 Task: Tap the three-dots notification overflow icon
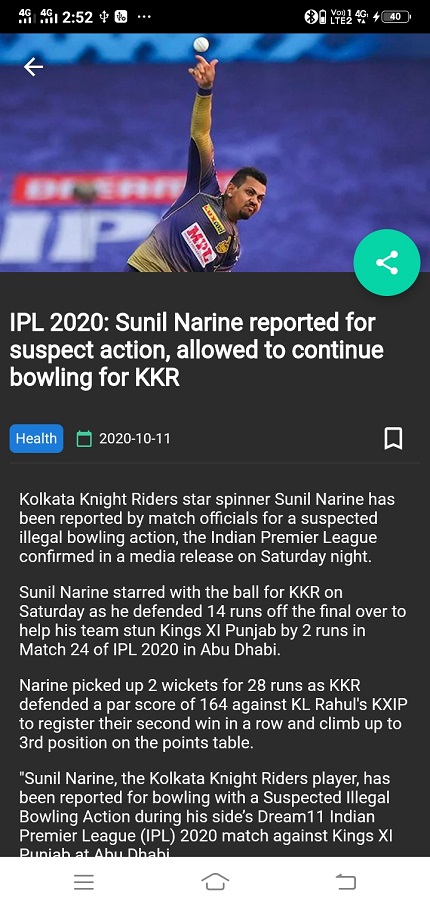(144, 17)
